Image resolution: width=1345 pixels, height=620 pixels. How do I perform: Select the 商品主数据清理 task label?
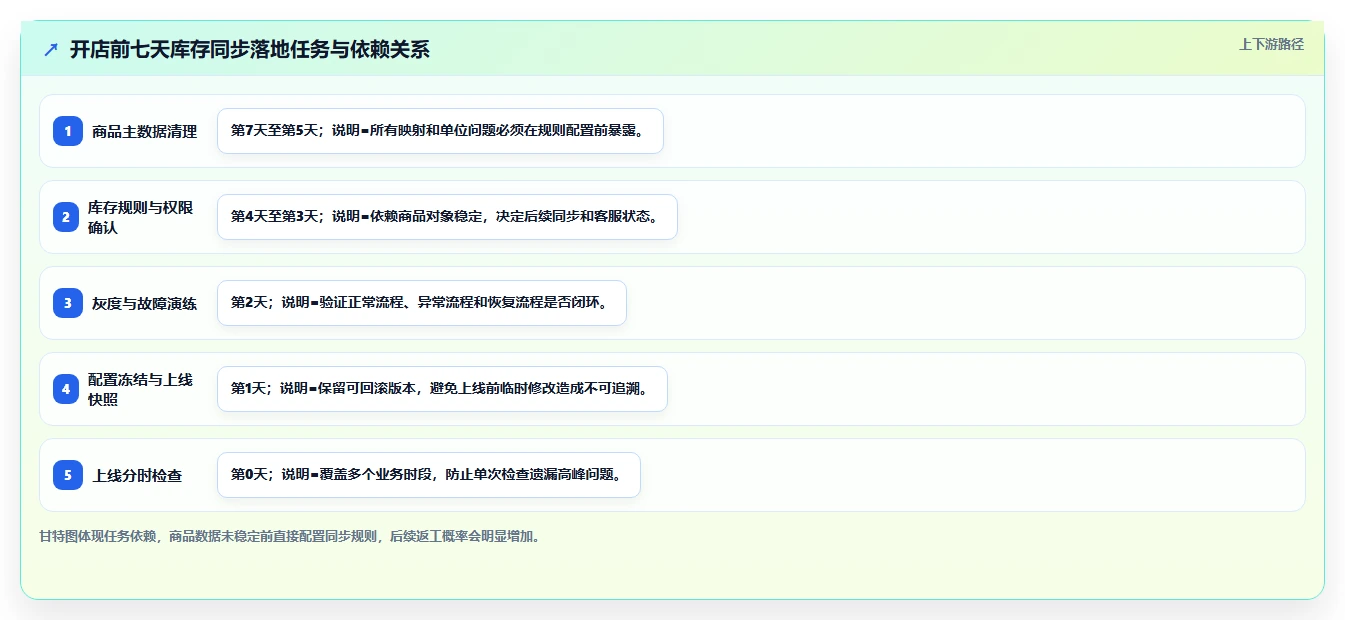pyautogui.click(x=145, y=131)
